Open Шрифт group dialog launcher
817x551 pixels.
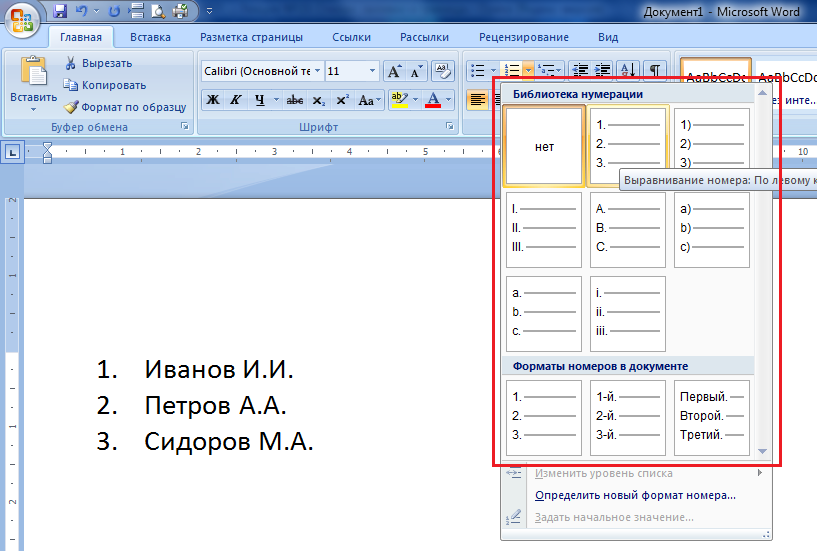click(450, 126)
